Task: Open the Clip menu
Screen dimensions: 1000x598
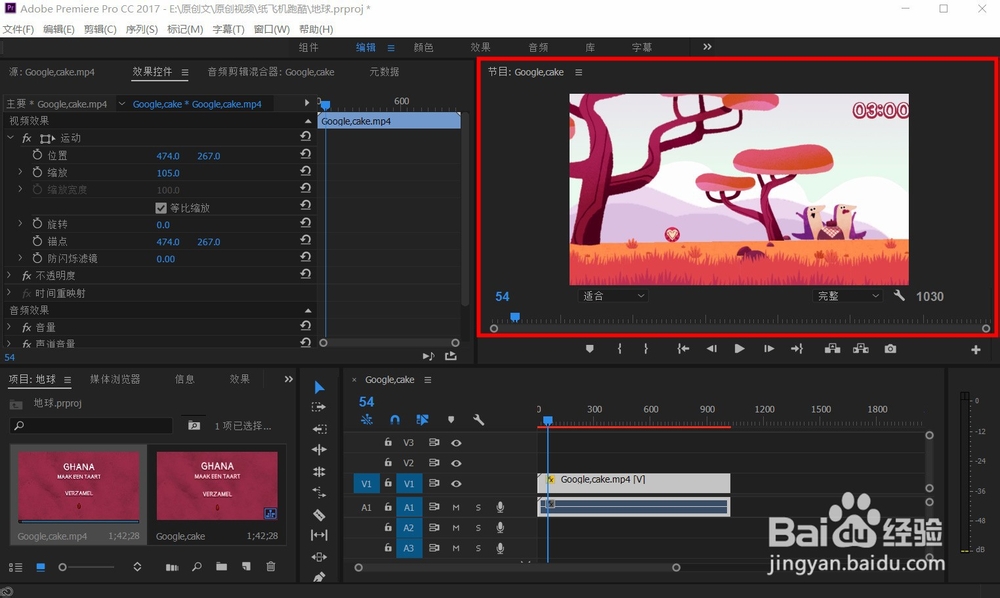Action: pyautogui.click(x=100, y=29)
